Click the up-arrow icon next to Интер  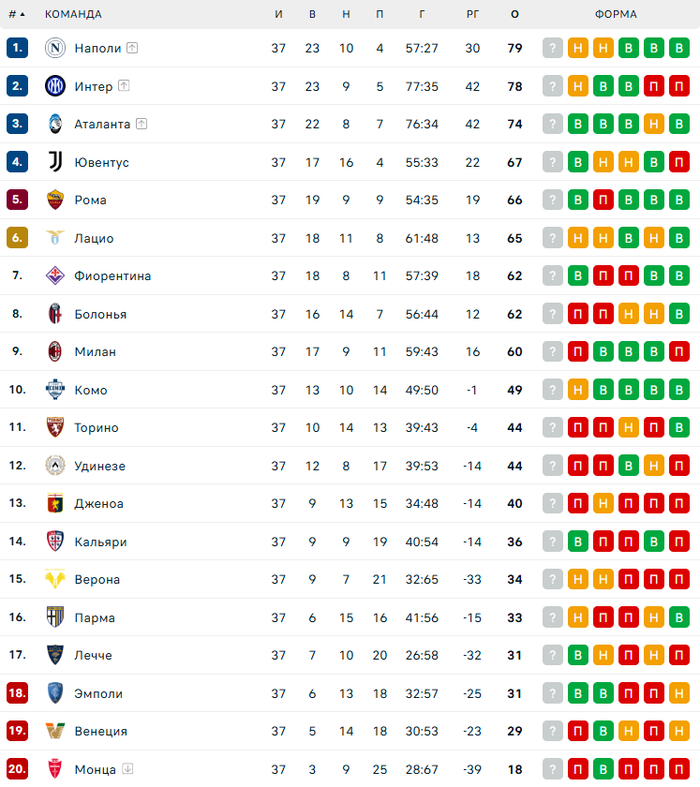124,86
